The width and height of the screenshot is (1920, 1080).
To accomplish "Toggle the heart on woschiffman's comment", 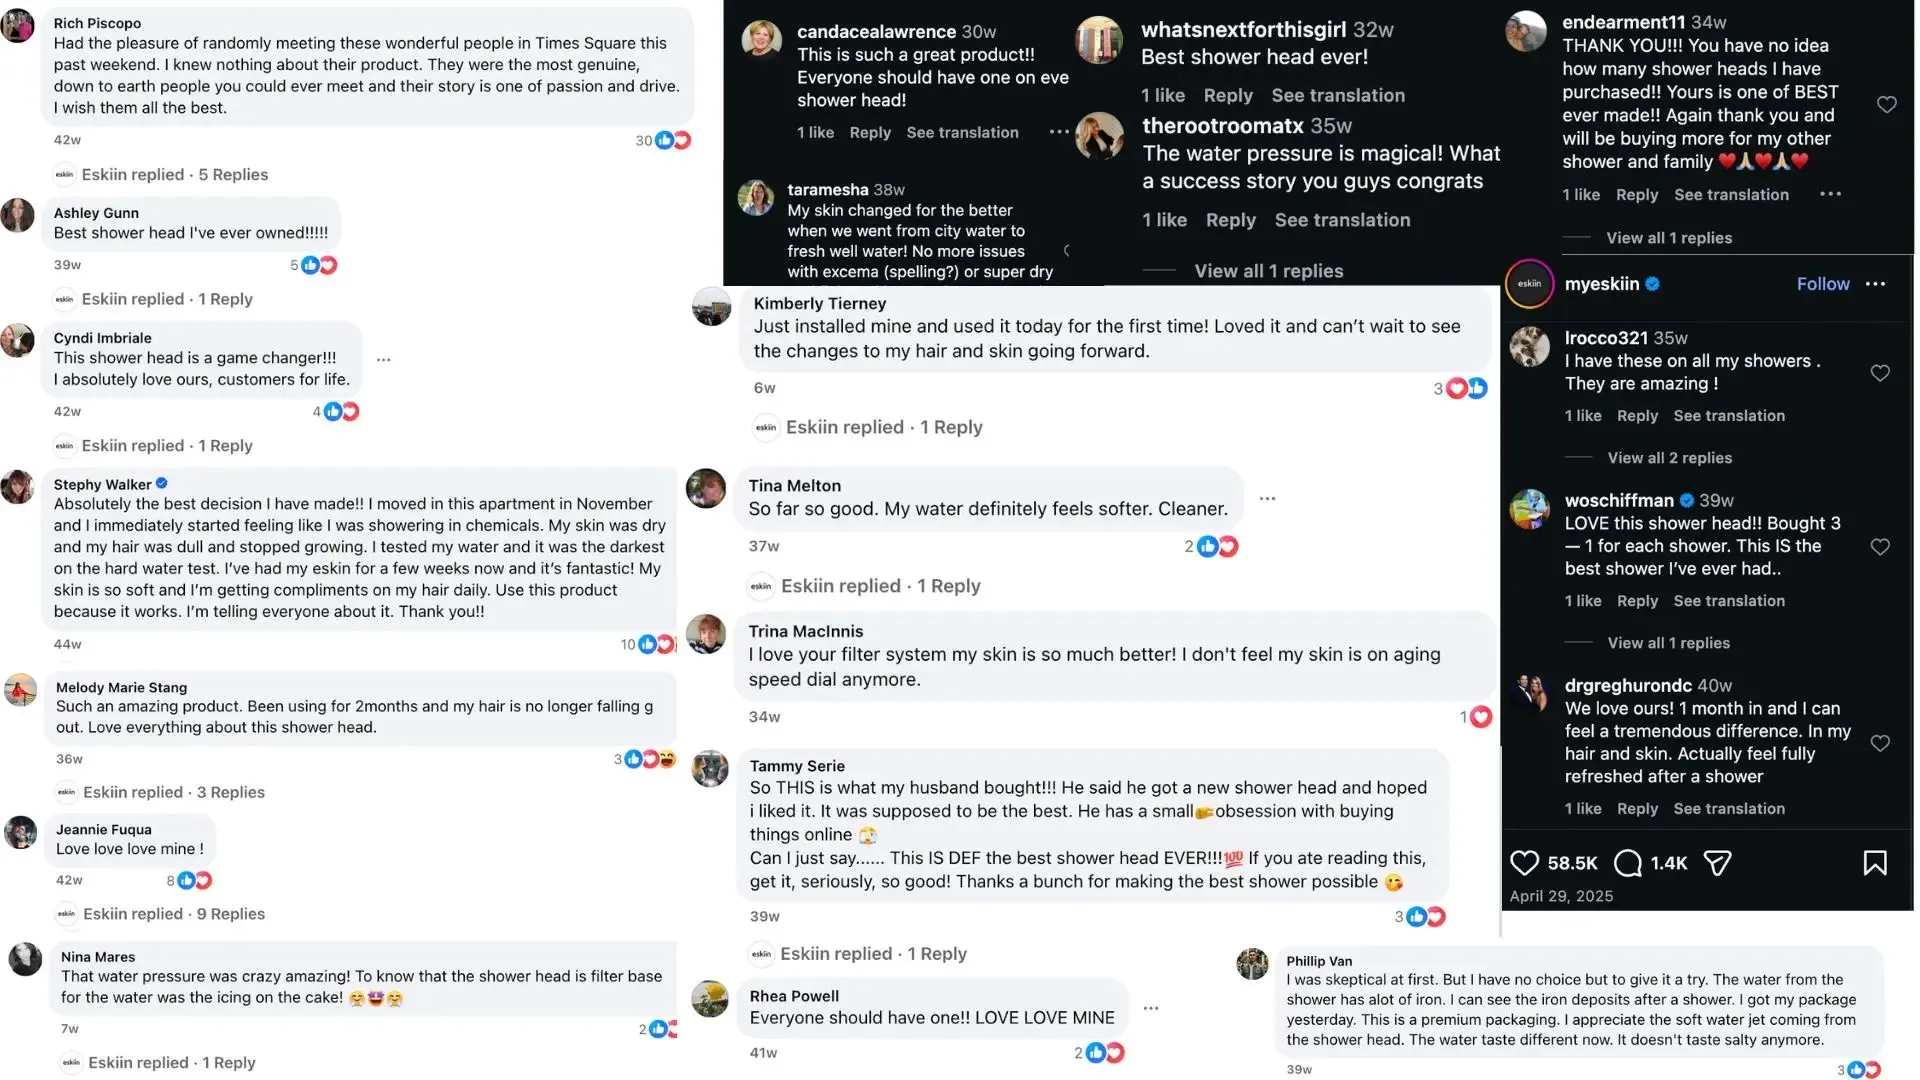I will pyautogui.click(x=1880, y=547).
